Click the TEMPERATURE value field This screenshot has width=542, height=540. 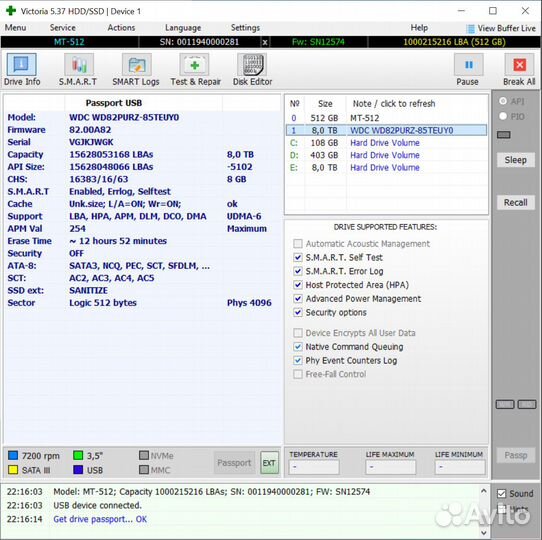coord(314,467)
